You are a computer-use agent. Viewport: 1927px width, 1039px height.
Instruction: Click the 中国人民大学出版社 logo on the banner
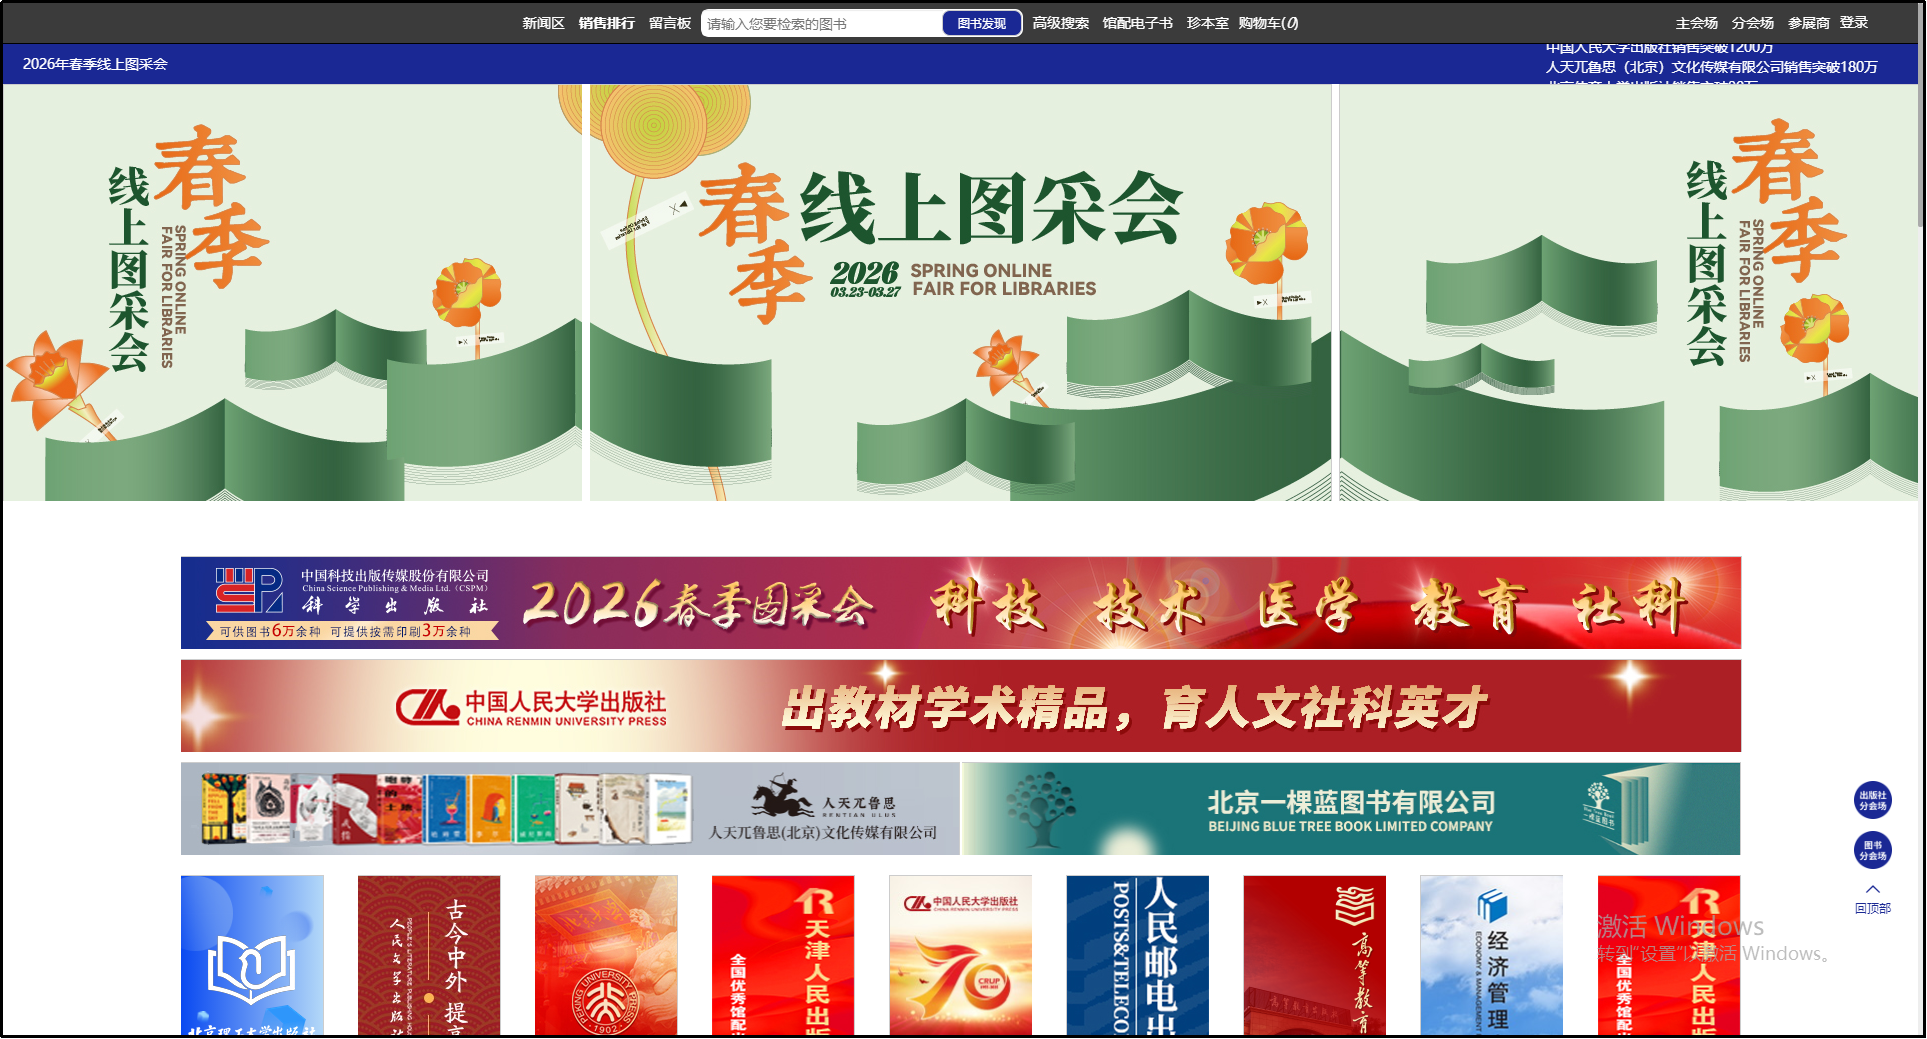coord(430,706)
